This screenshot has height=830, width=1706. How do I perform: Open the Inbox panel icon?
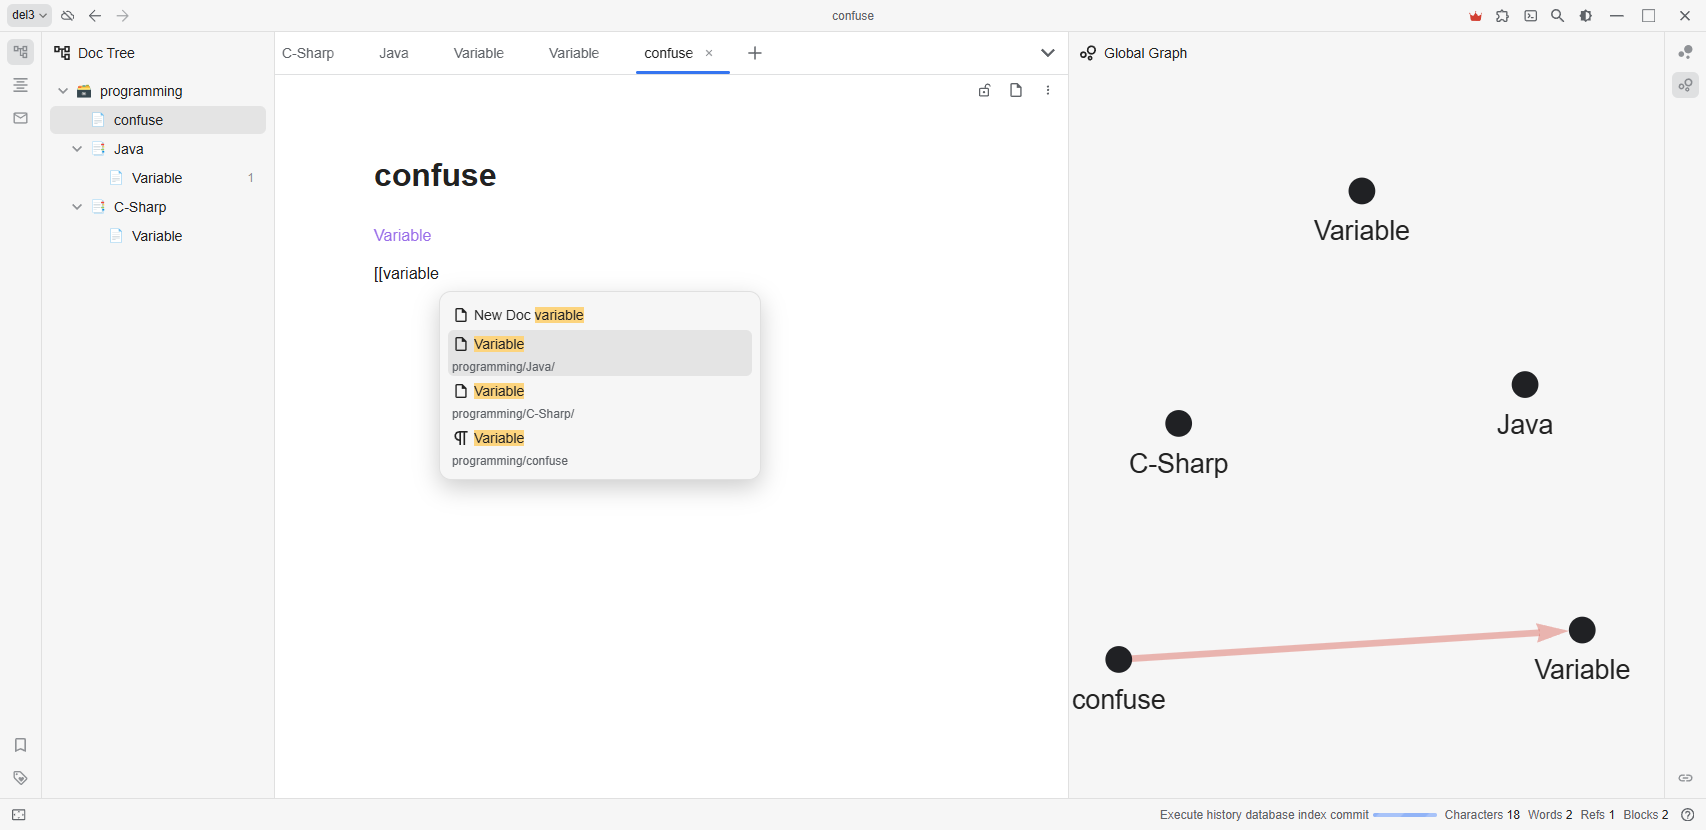(x=20, y=118)
